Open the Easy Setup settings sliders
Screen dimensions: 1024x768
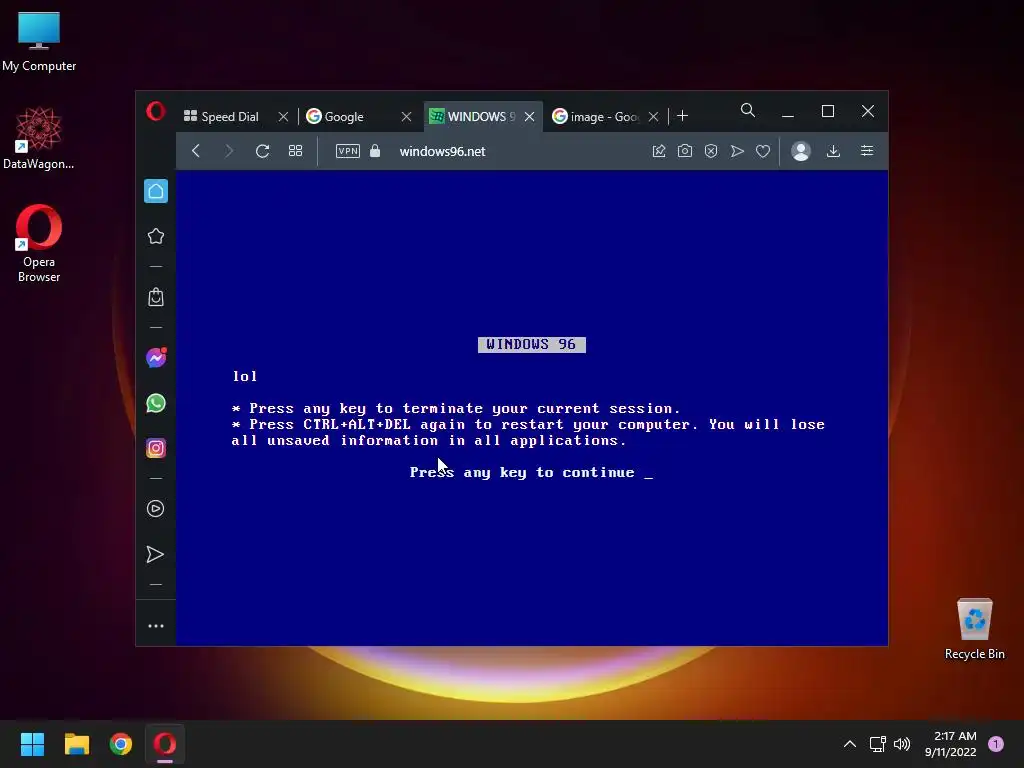(x=867, y=151)
